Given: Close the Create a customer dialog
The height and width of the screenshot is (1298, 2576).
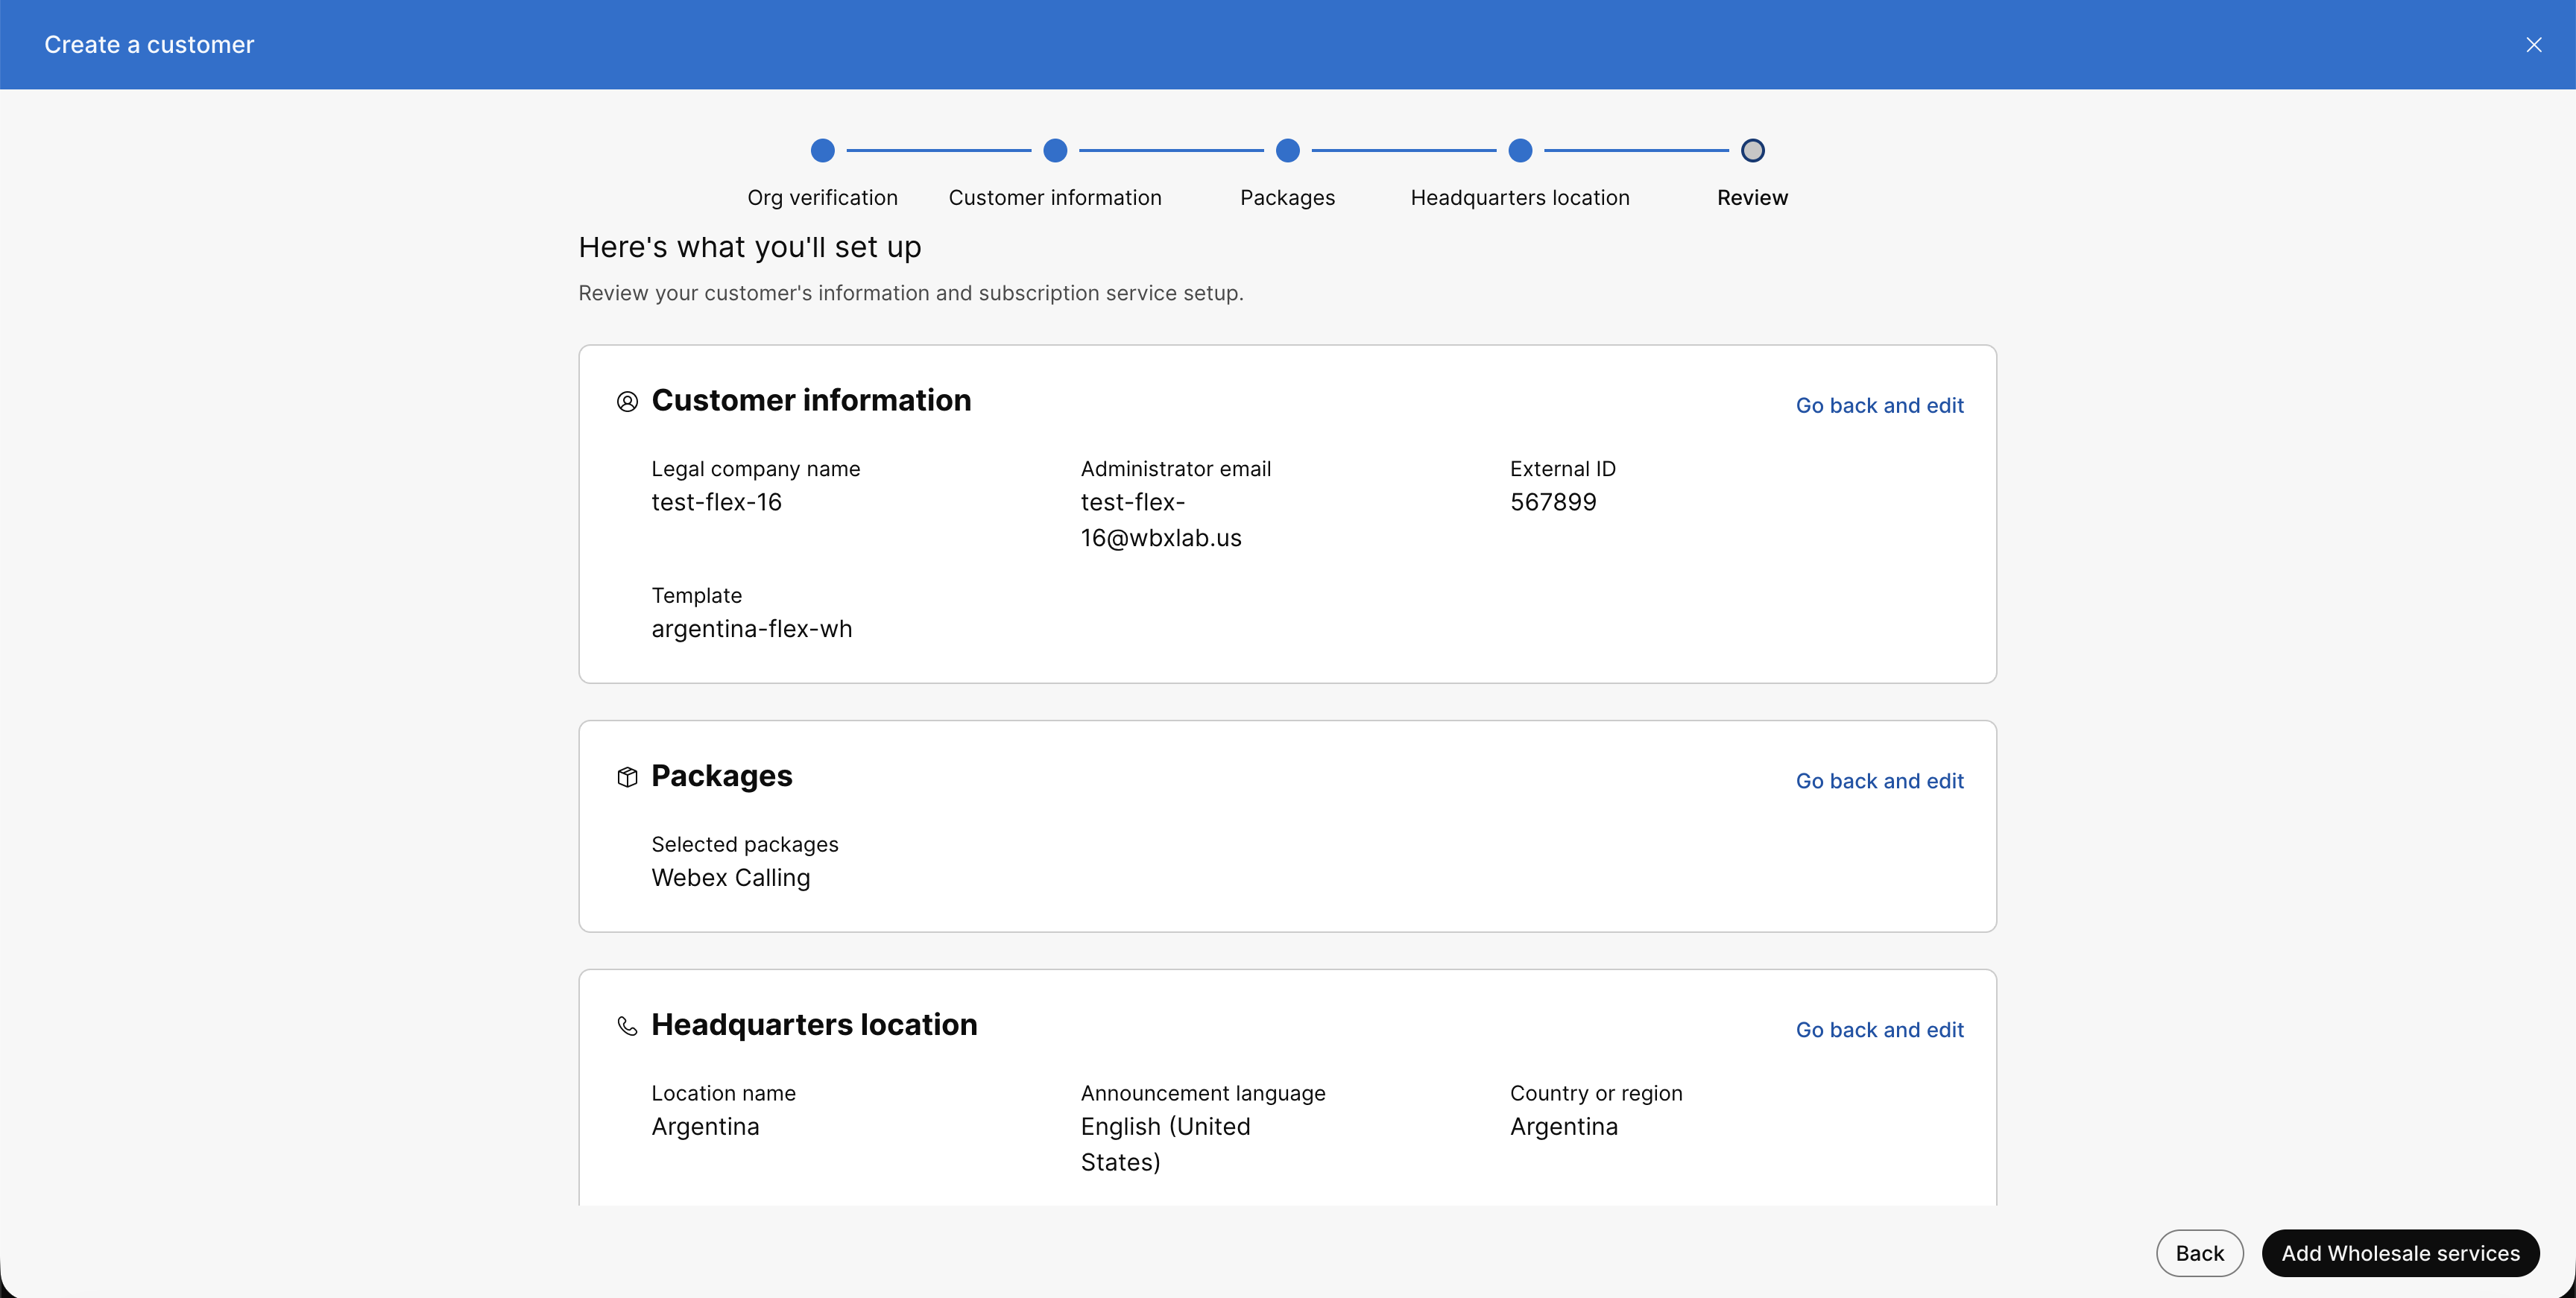Looking at the screenshot, I should click(2535, 44).
